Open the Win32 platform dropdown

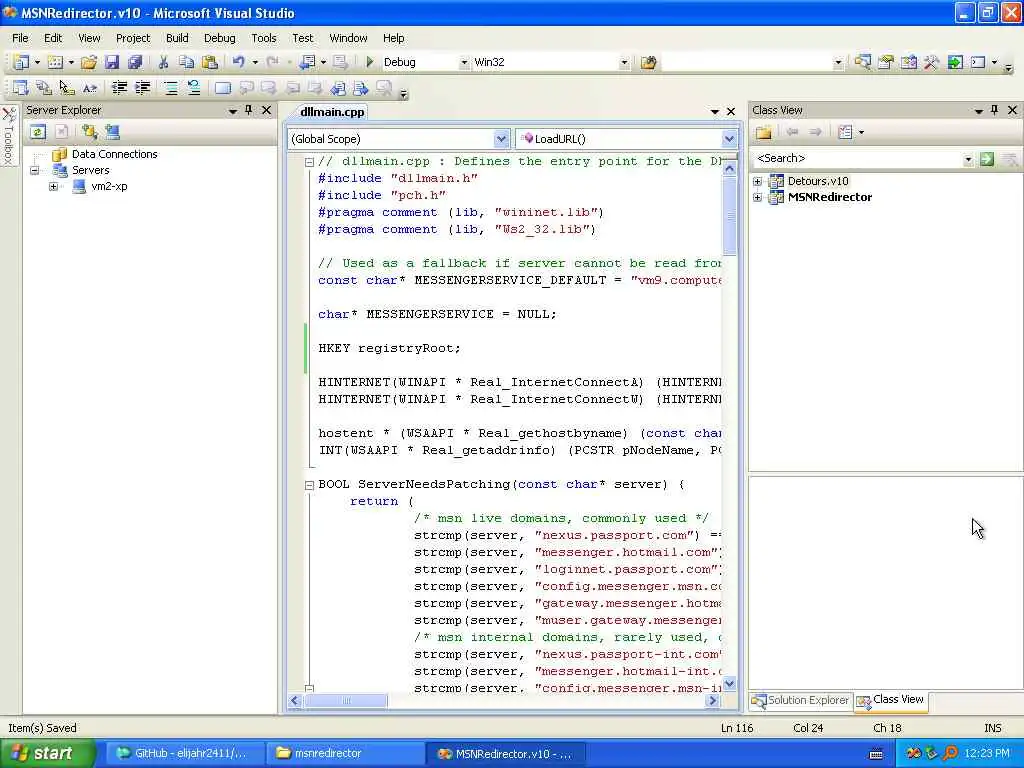[624, 63]
